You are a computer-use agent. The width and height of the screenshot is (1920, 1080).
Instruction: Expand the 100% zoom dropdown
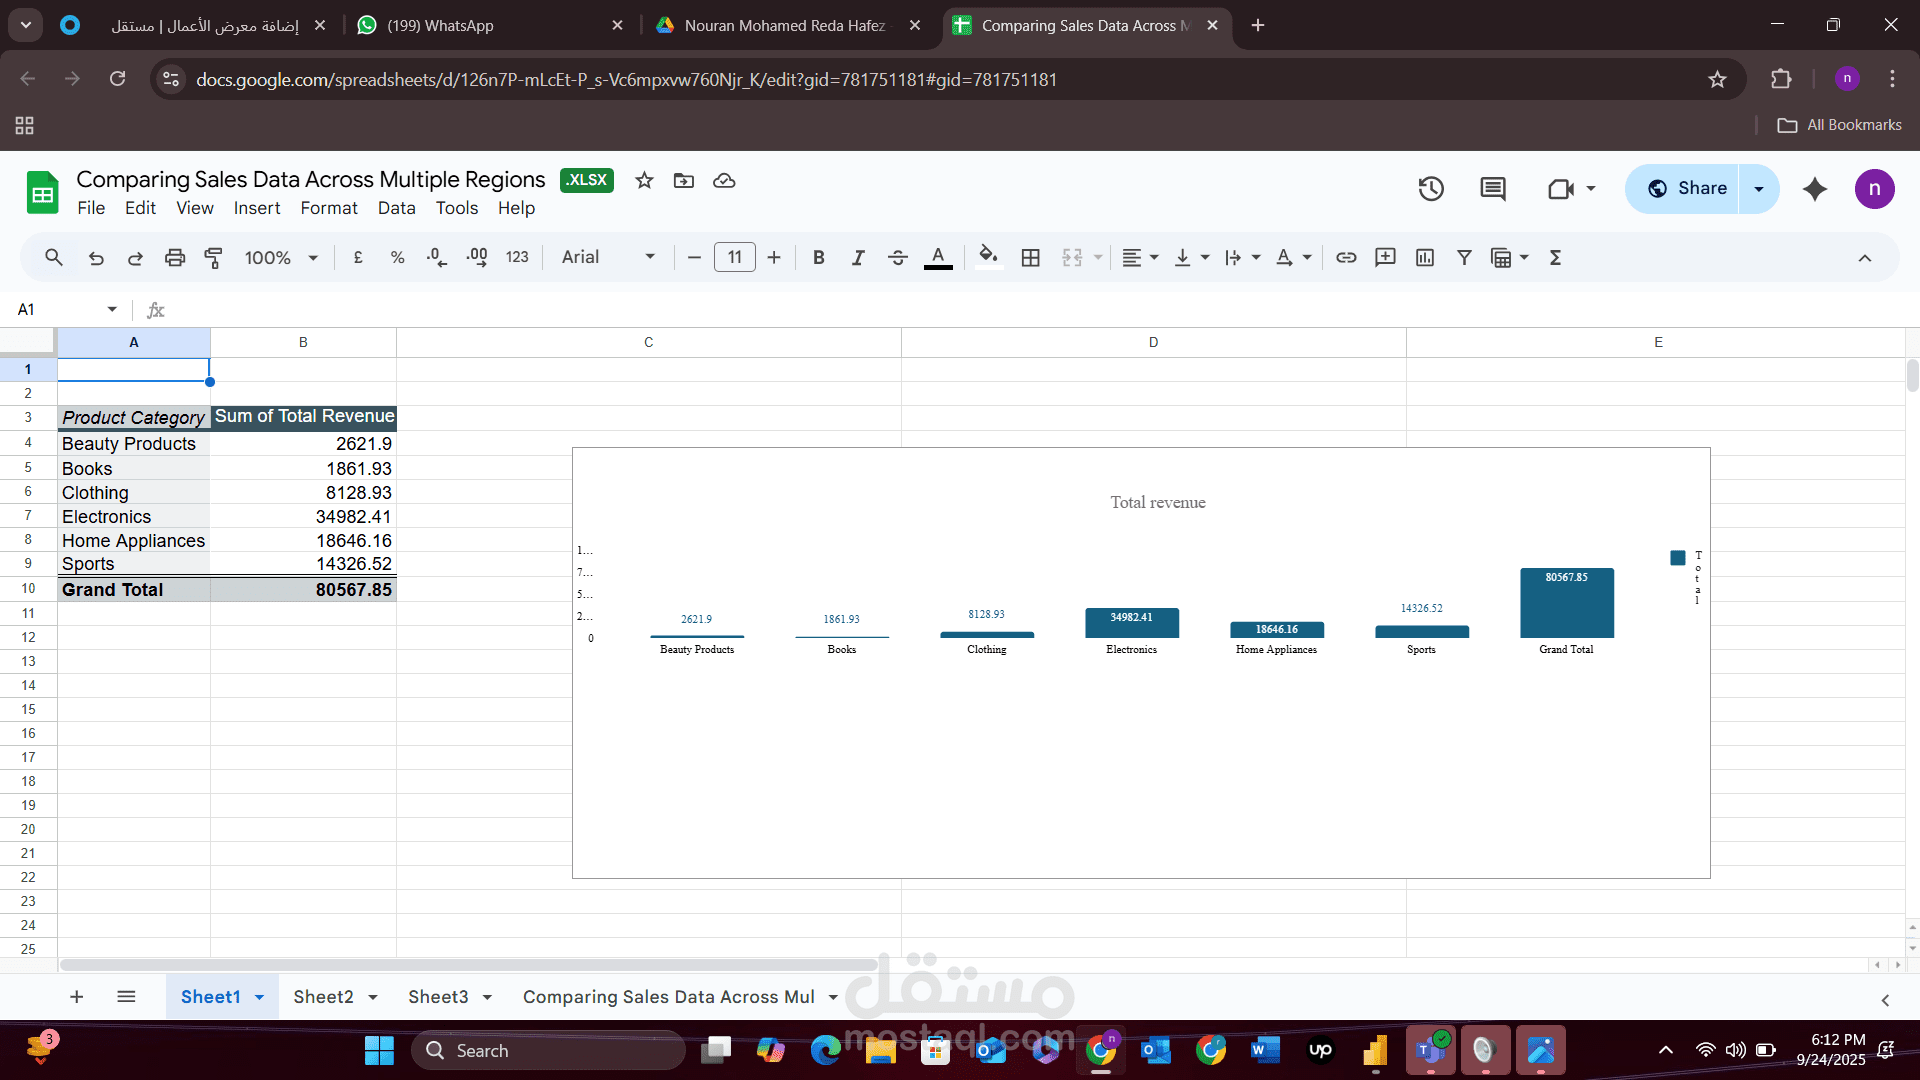click(x=281, y=258)
